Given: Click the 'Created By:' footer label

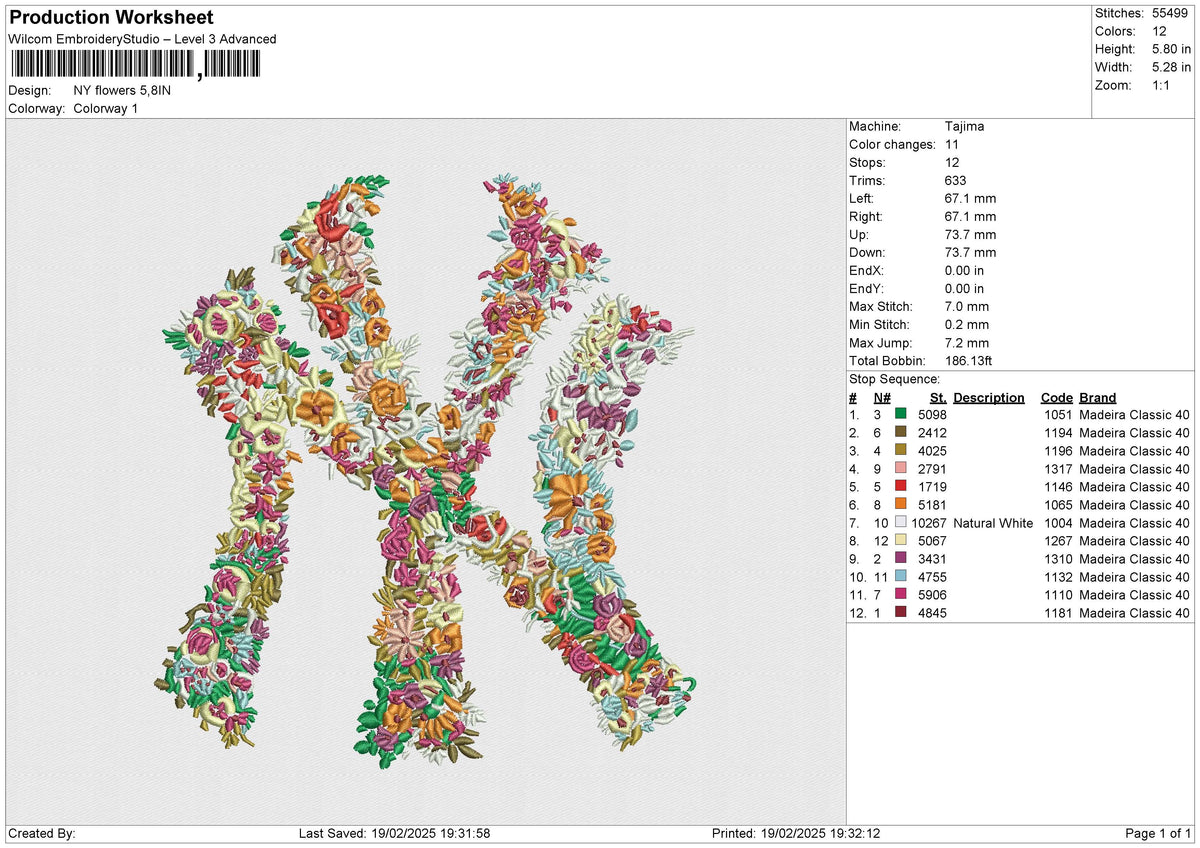Looking at the screenshot, I should click(42, 833).
